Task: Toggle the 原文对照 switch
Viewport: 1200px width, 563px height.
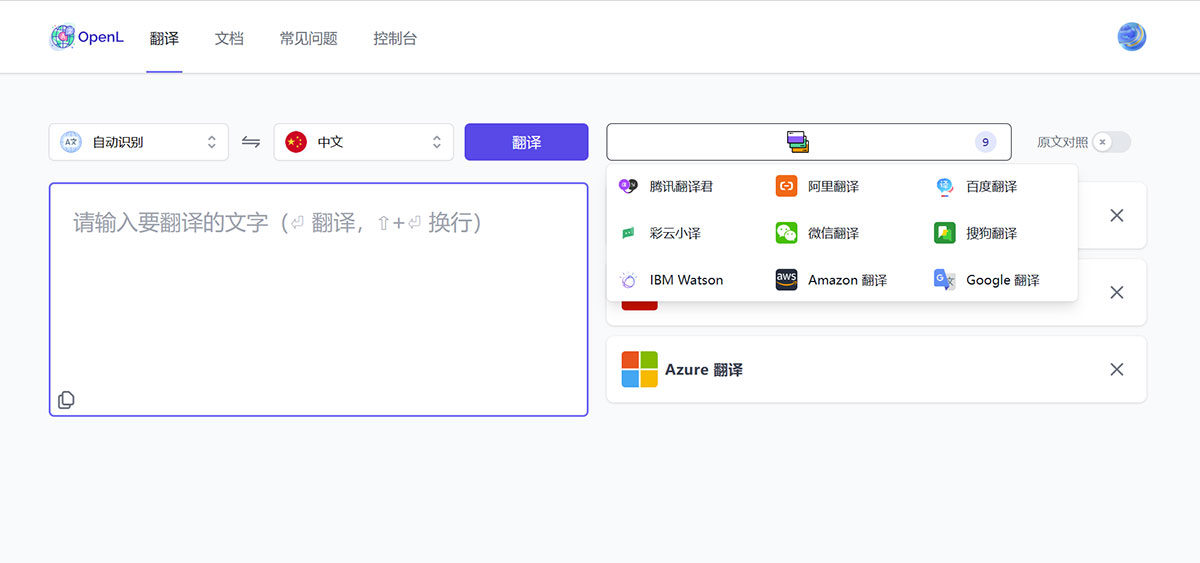Action: (x=1110, y=142)
